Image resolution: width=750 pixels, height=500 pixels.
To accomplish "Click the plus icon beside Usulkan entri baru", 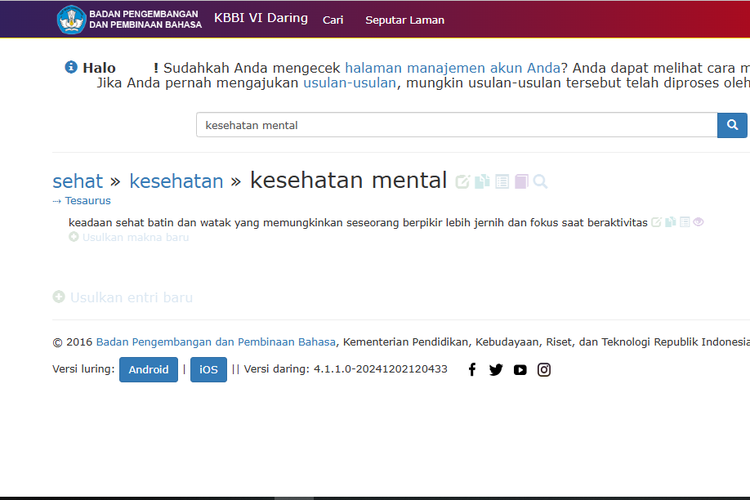I will [59, 297].
